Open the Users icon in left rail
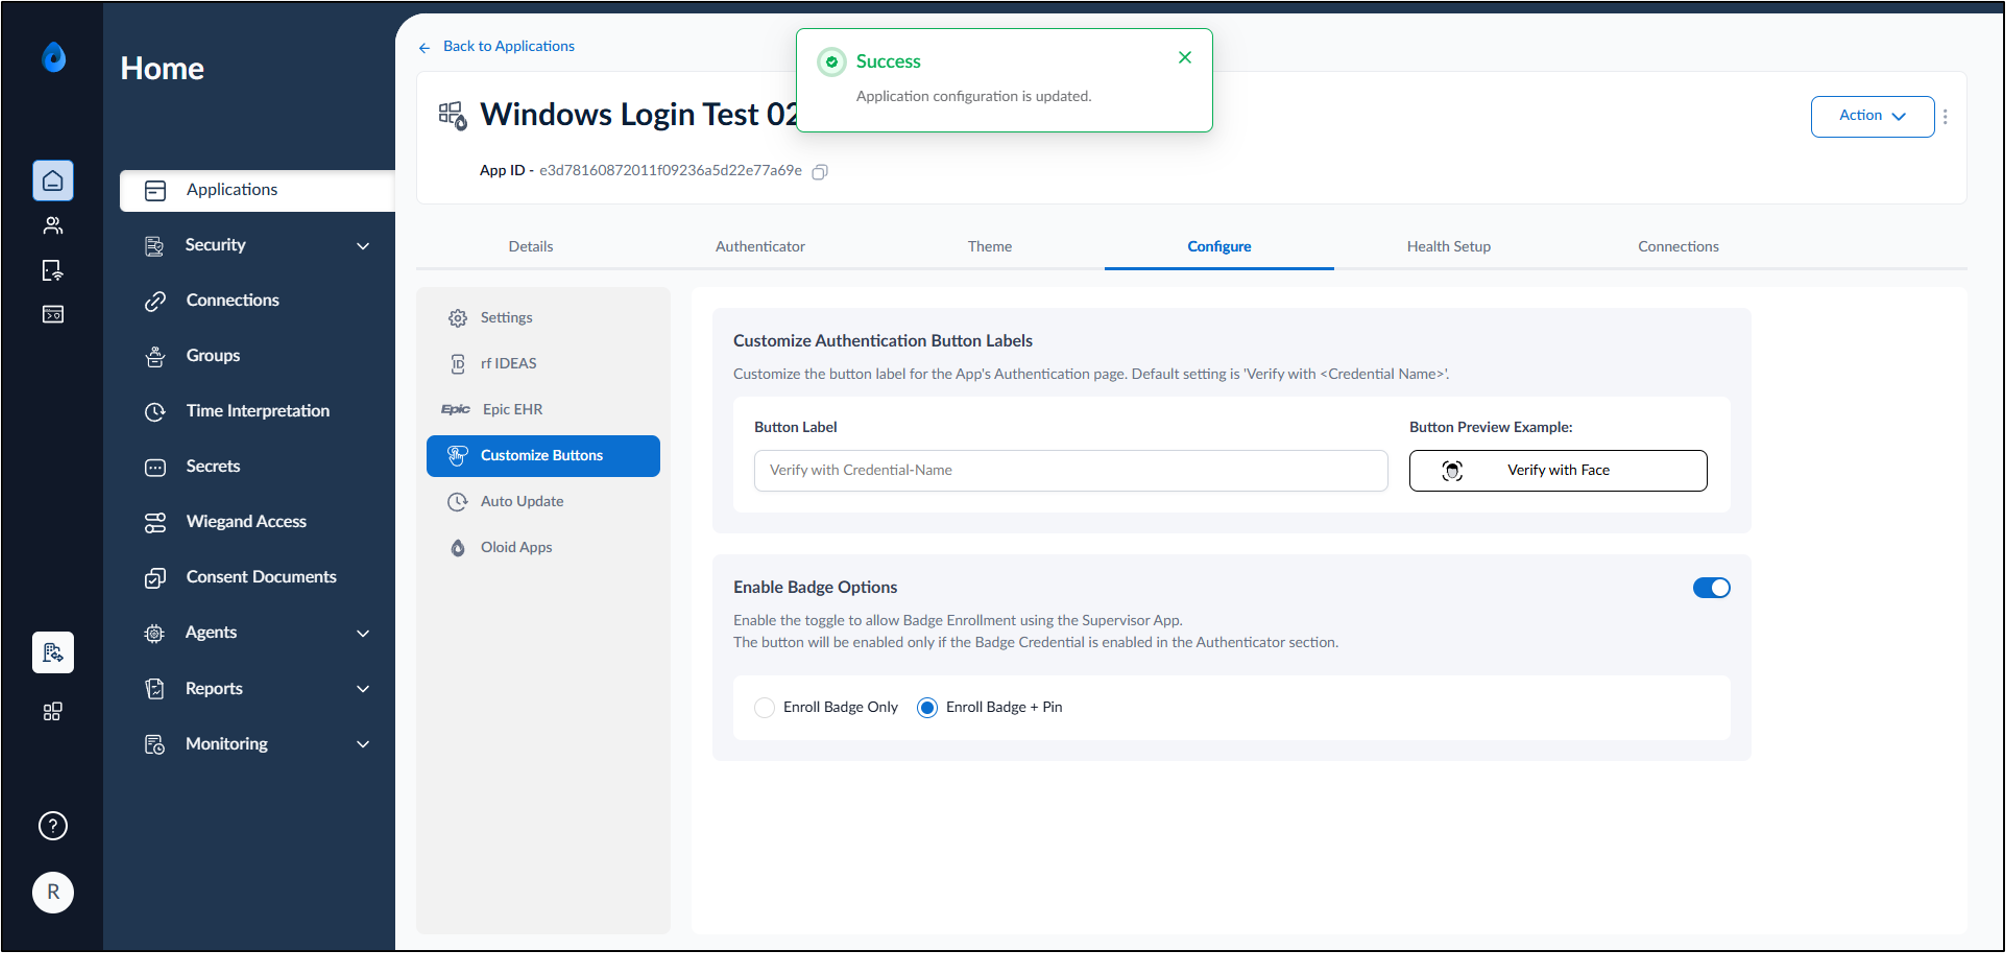2006x953 pixels. tap(53, 226)
